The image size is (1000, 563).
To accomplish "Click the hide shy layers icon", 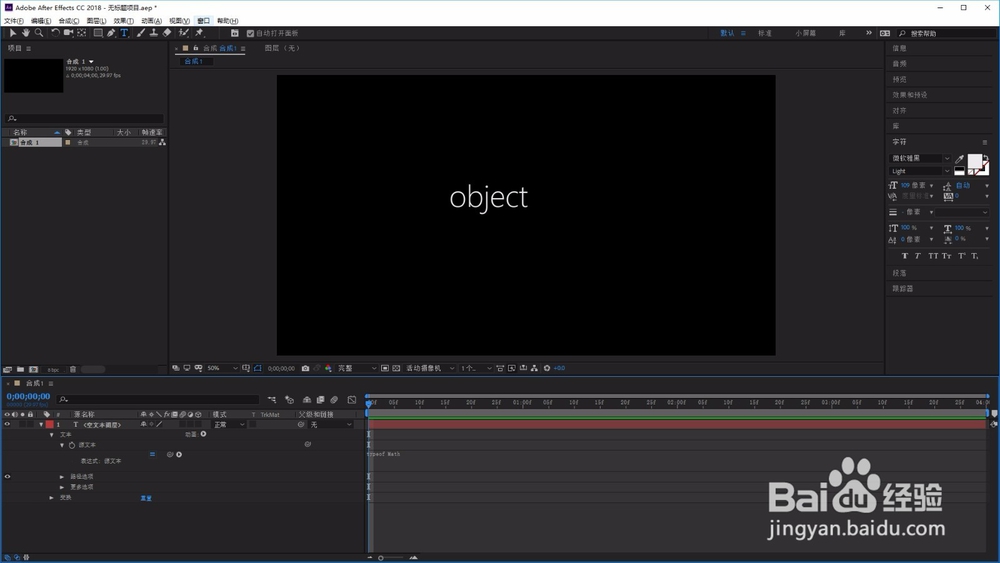I will click(307, 399).
